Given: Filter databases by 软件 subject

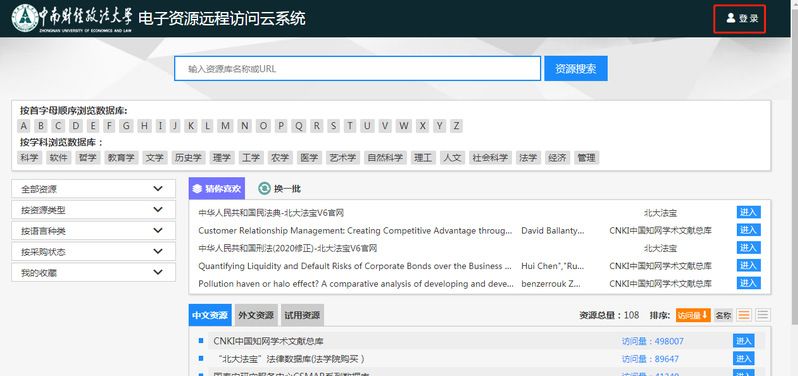Looking at the screenshot, I should 59,158.
